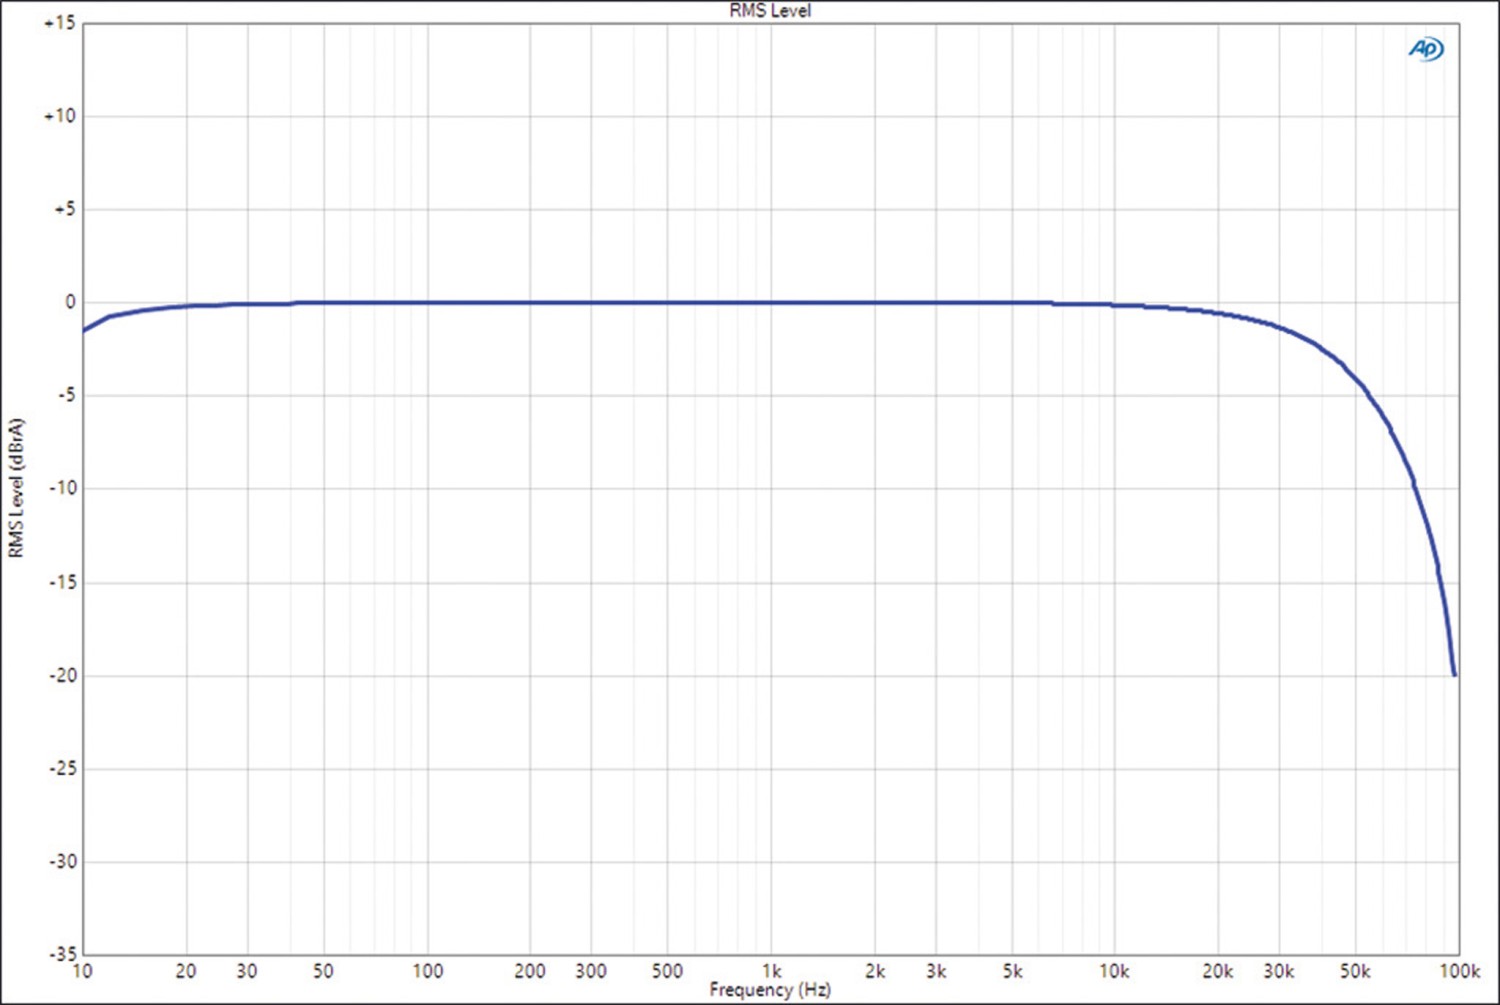This screenshot has height=1005, width=1500.
Task: Click the 10k frequency tick label
Action: coord(1114,971)
